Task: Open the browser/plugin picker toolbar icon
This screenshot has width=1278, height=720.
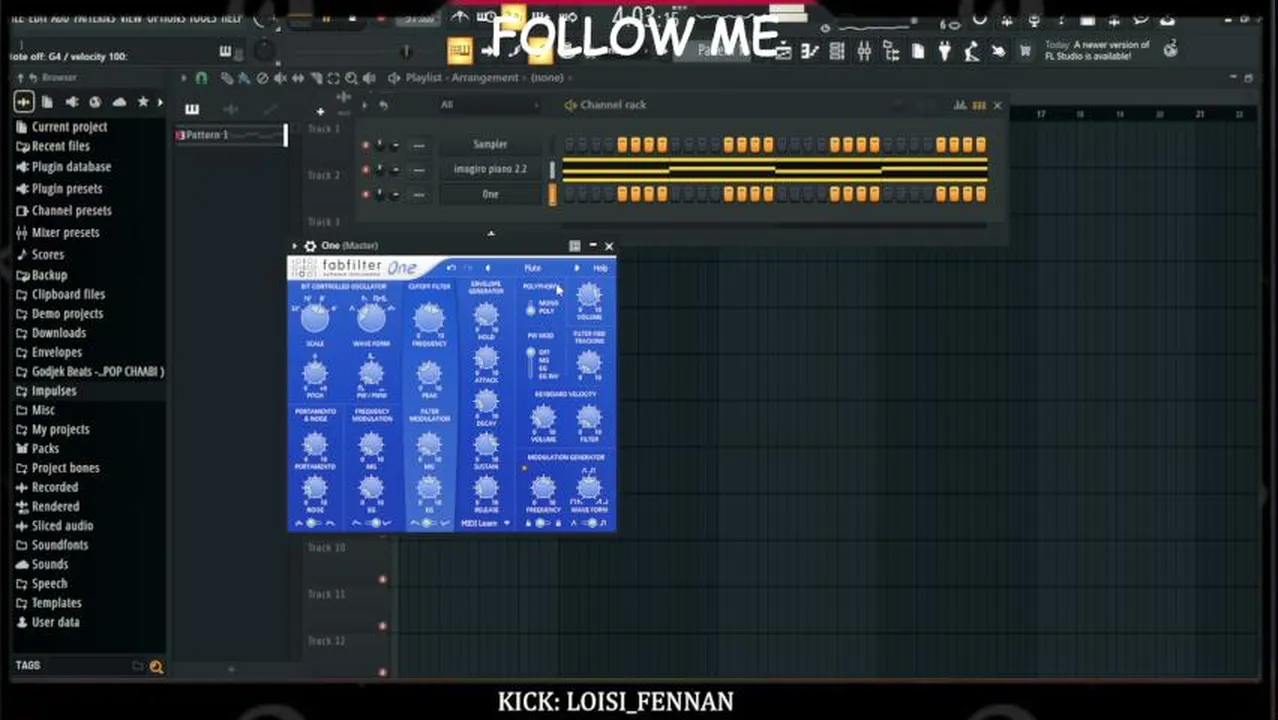Action: pos(891,51)
